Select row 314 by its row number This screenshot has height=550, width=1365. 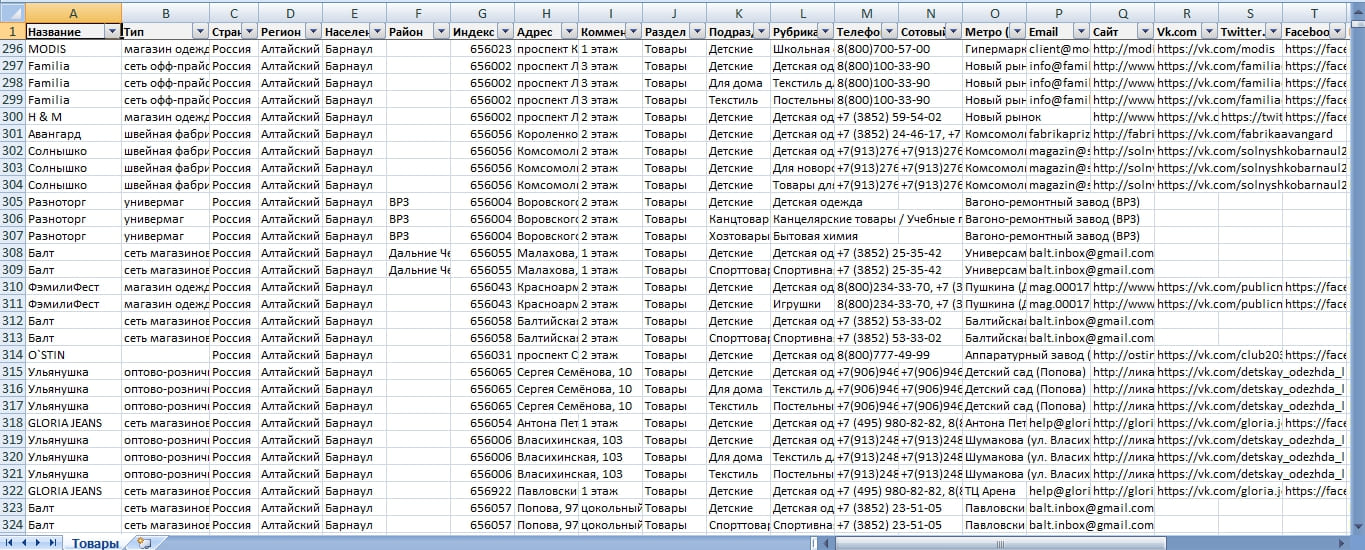12,355
